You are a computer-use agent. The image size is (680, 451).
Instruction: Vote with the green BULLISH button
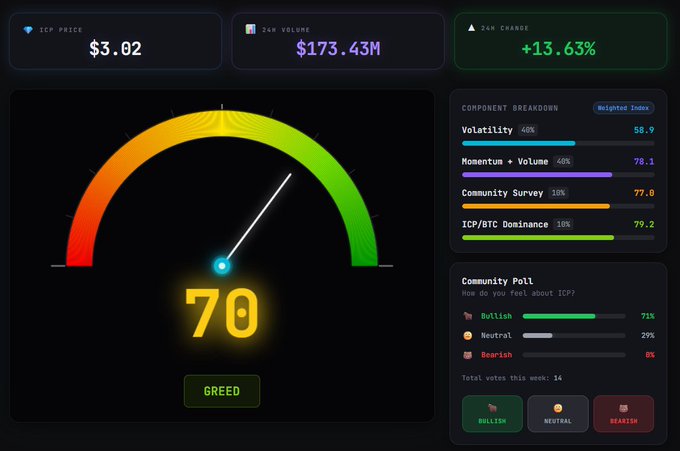tap(492, 414)
